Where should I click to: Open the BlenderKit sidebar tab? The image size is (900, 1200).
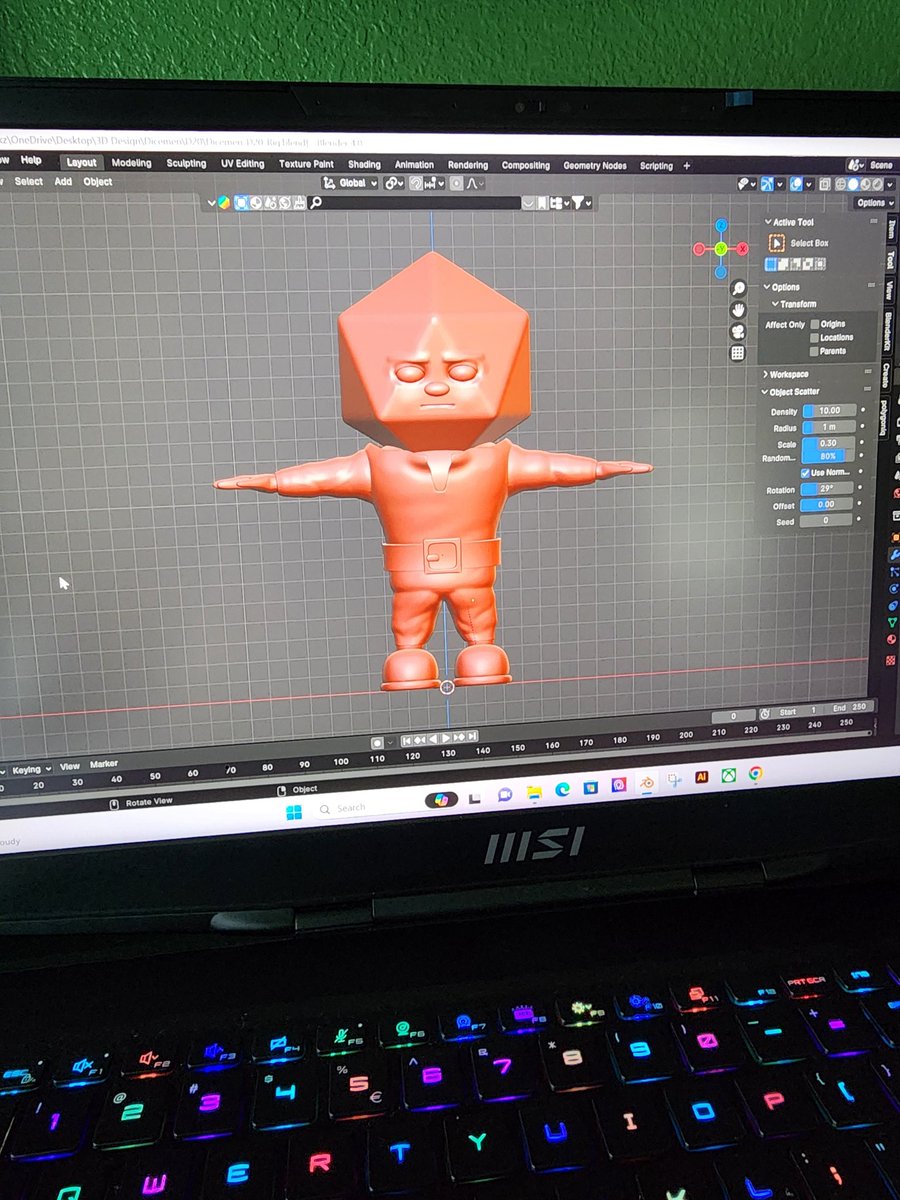888,333
